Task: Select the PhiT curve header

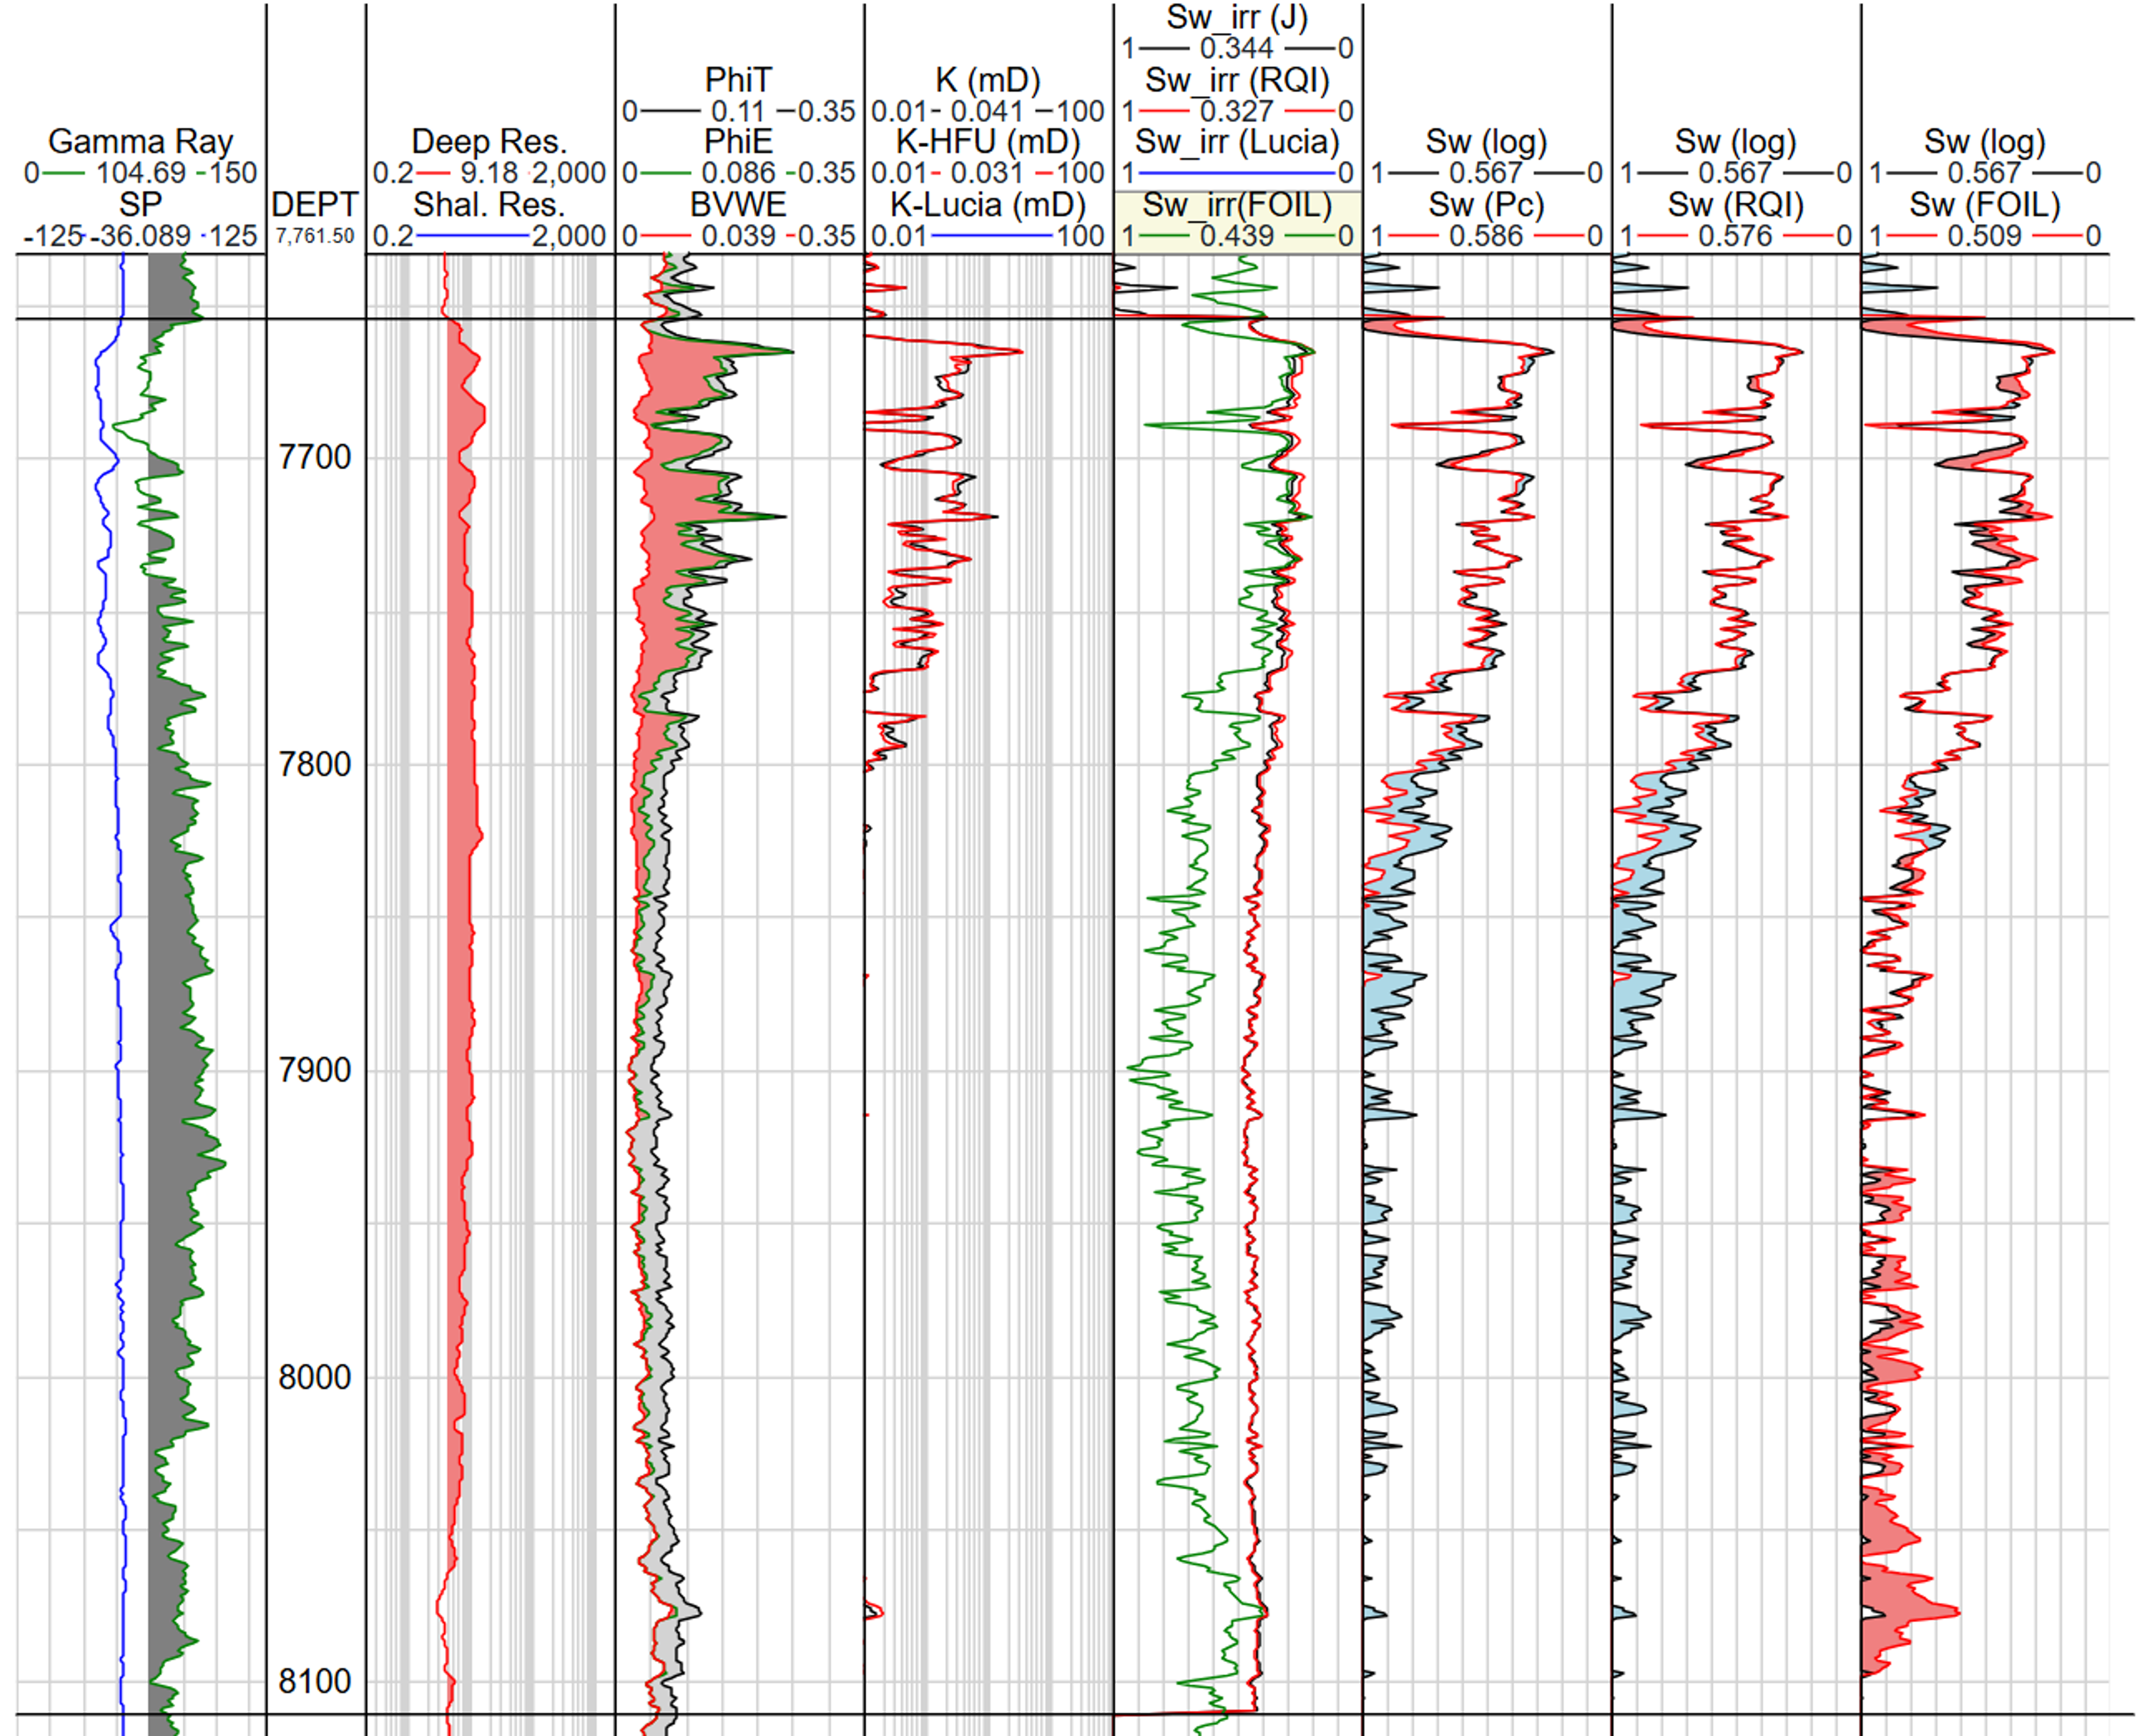Action: coord(738,80)
